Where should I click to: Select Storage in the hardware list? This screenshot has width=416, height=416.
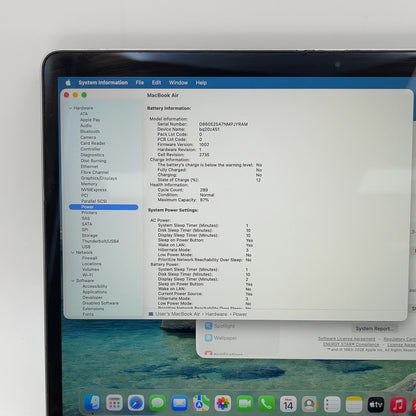tap(90, 235)
